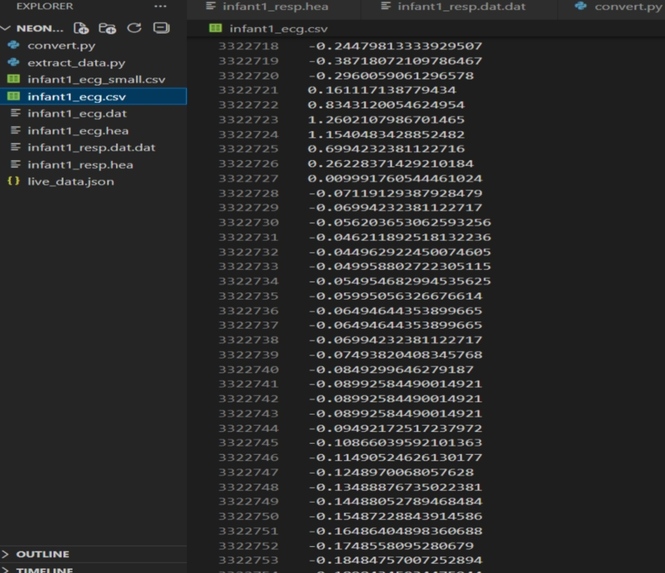Open infant1_ecg.hea in the explorer

point(78,131)
